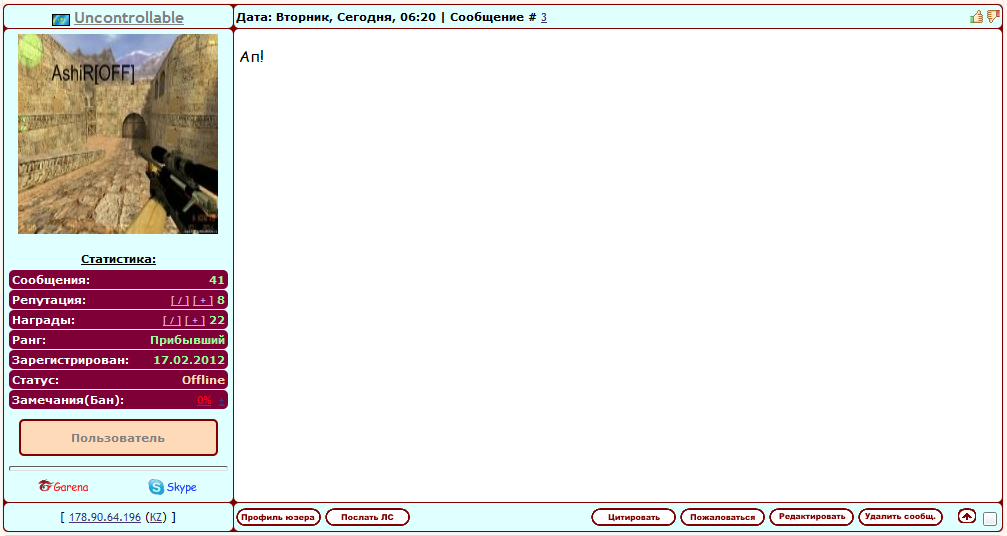Image resolution: width=1007 pixels, height=536 pixels.
Task: Click the KZ country link
Action: pos(156,517)
